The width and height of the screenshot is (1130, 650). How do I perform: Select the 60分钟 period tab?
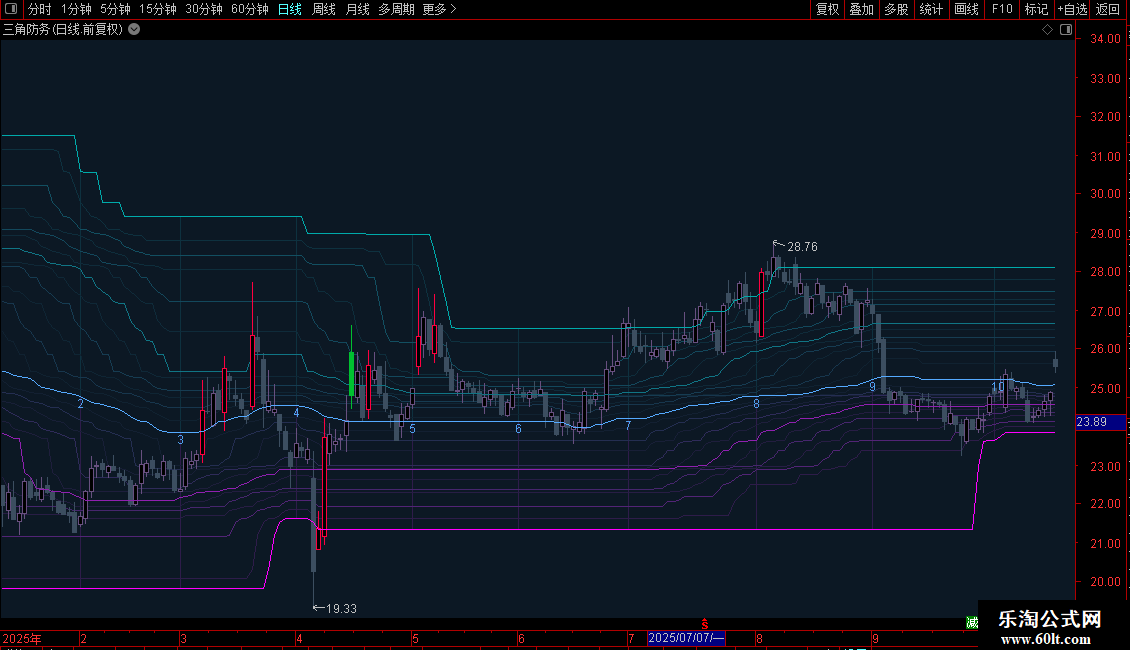point(249,9)
